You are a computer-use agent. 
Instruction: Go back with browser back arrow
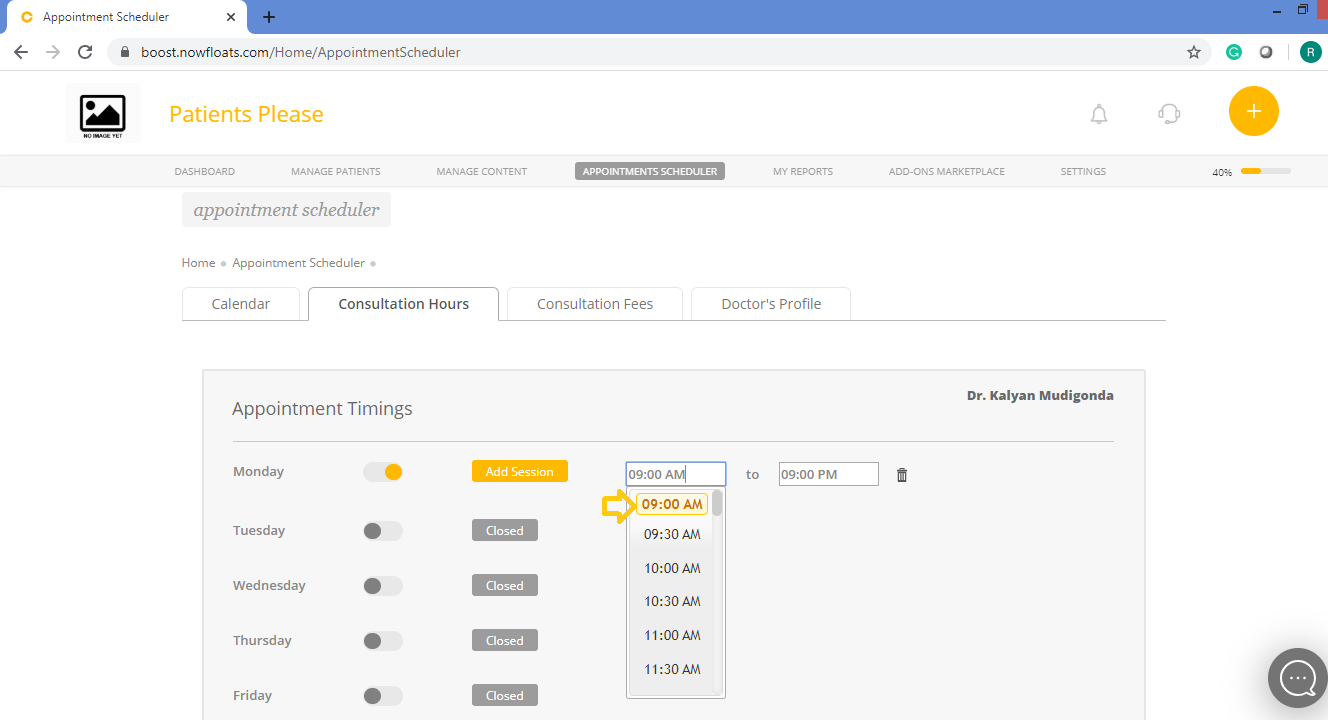click(22, 52)
